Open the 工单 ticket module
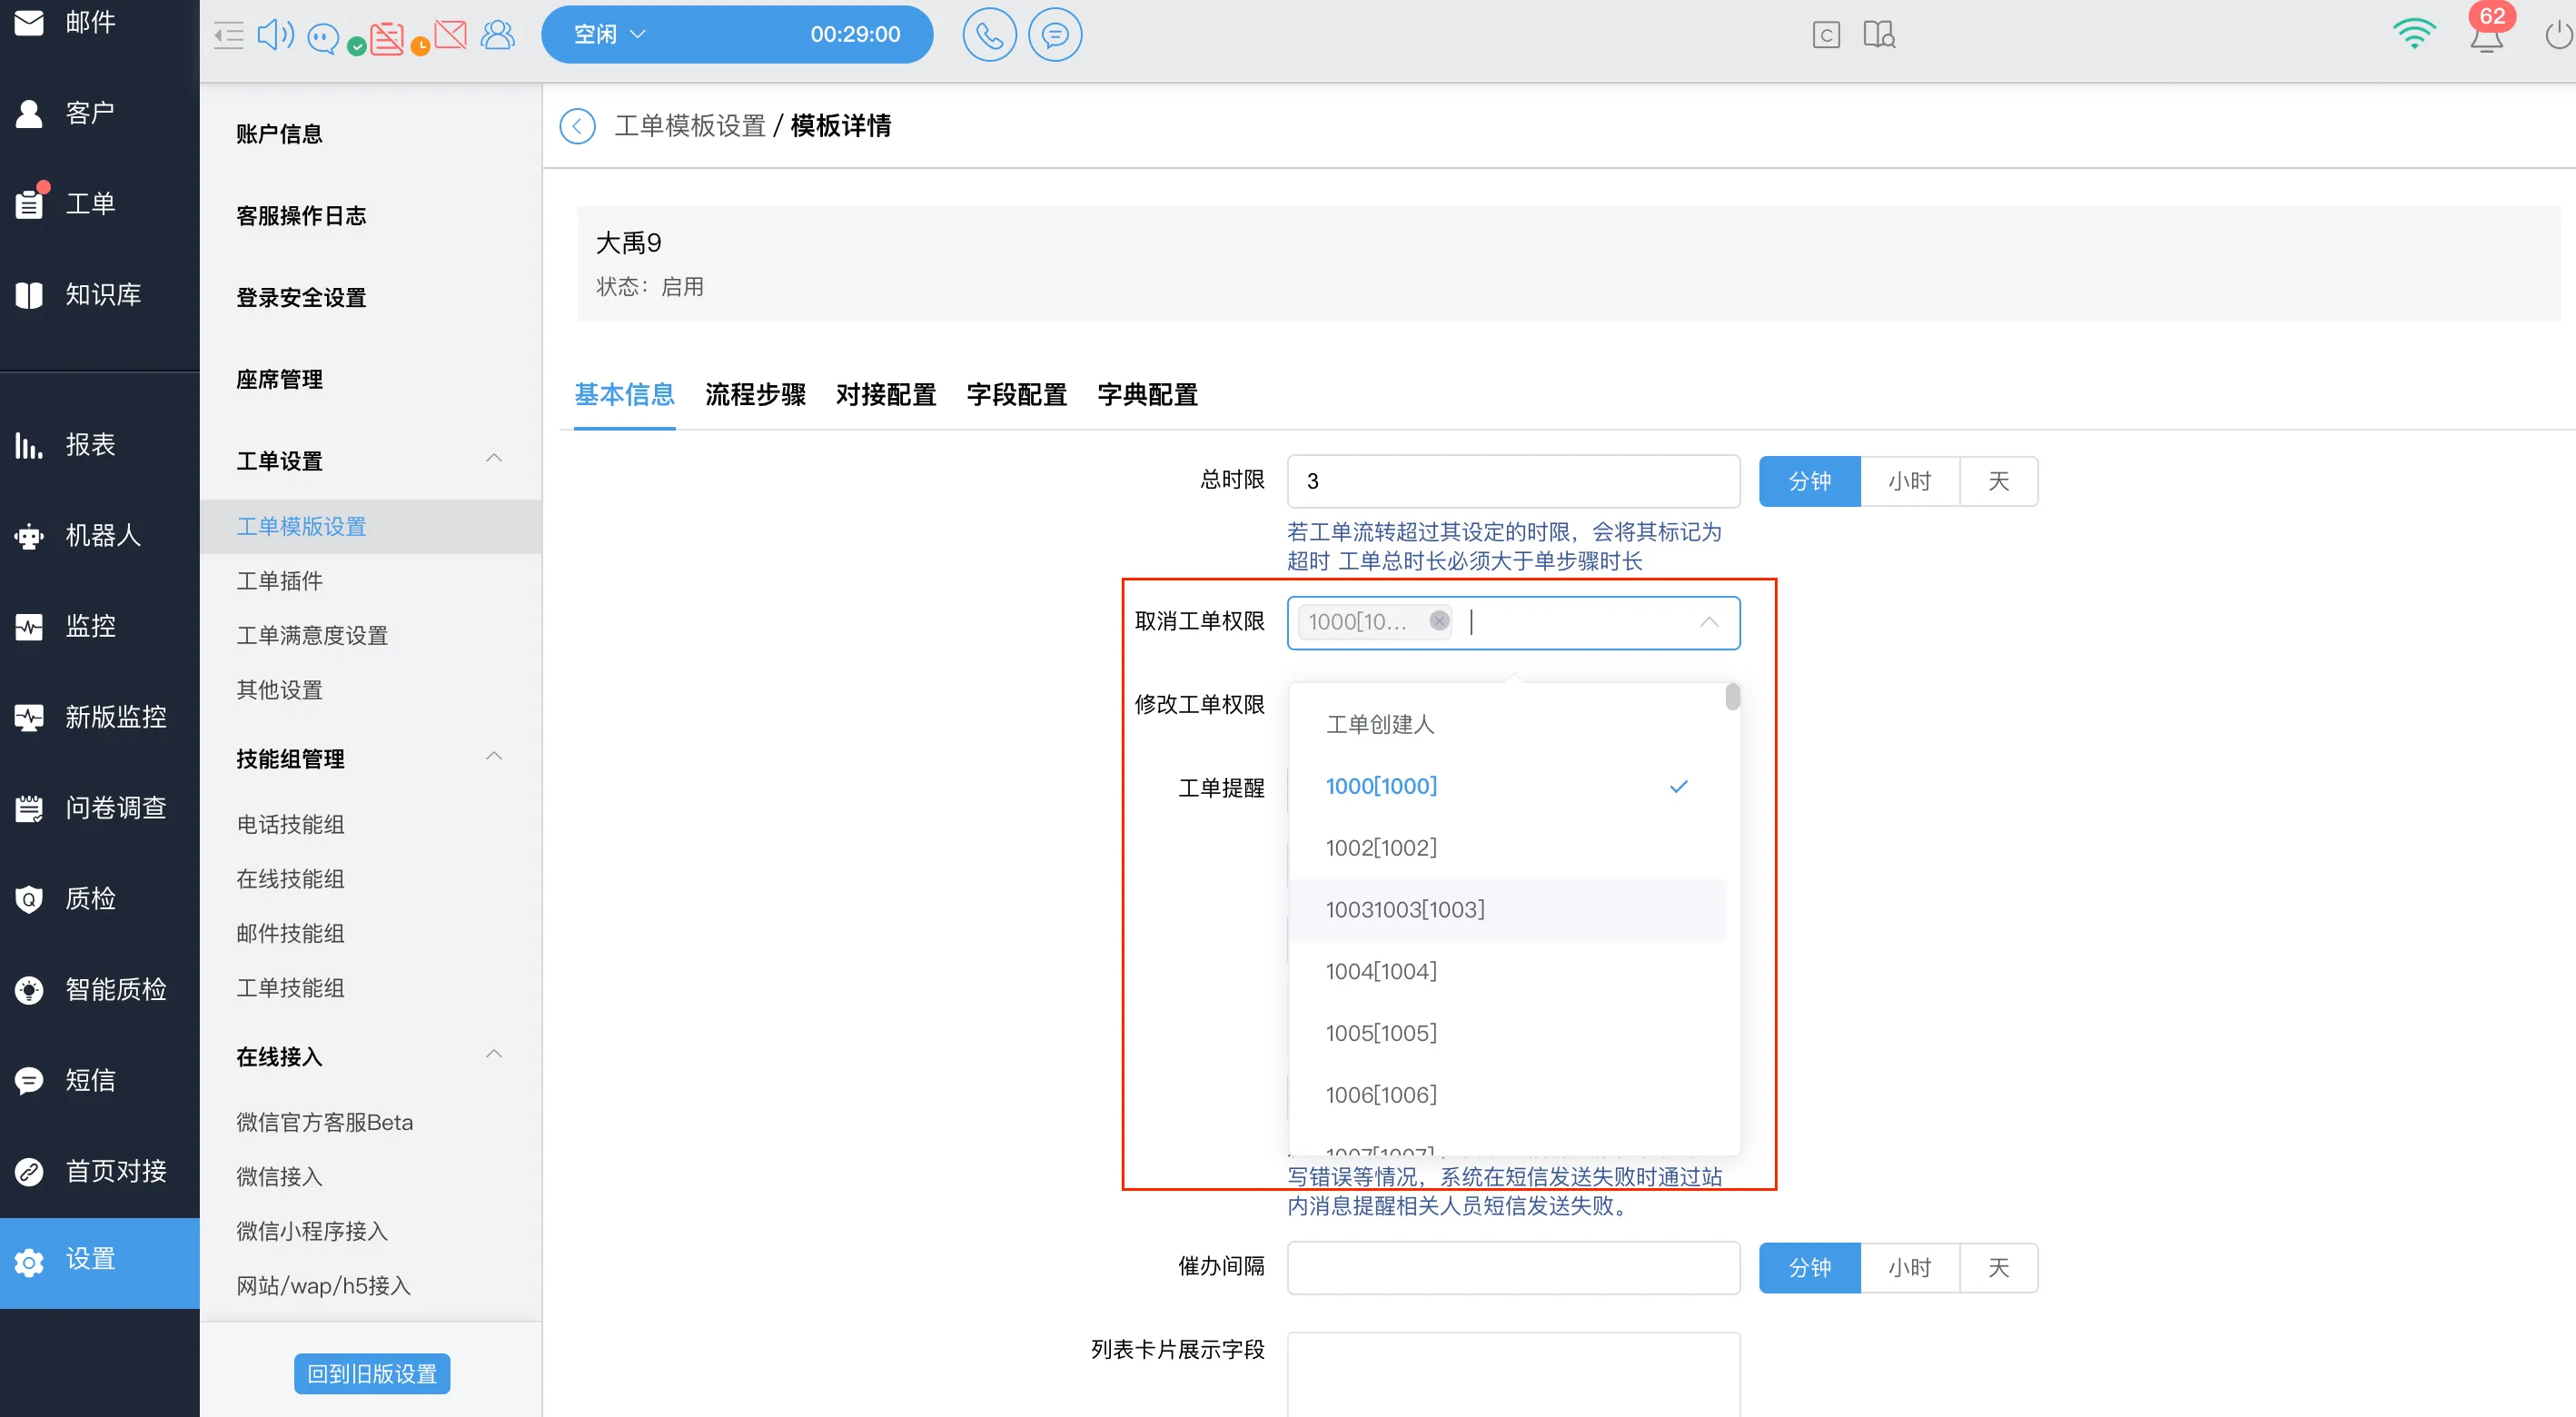The height and width of the screenshot is (1417, 2576). click(99, 204)
